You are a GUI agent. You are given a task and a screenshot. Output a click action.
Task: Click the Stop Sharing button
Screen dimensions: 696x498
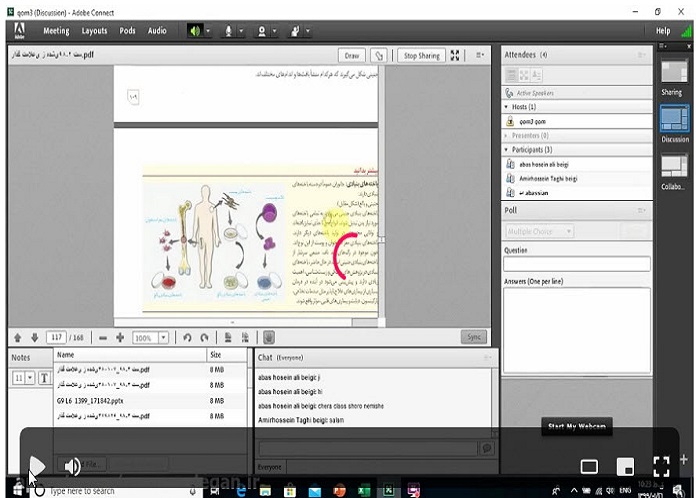point(421,56)
